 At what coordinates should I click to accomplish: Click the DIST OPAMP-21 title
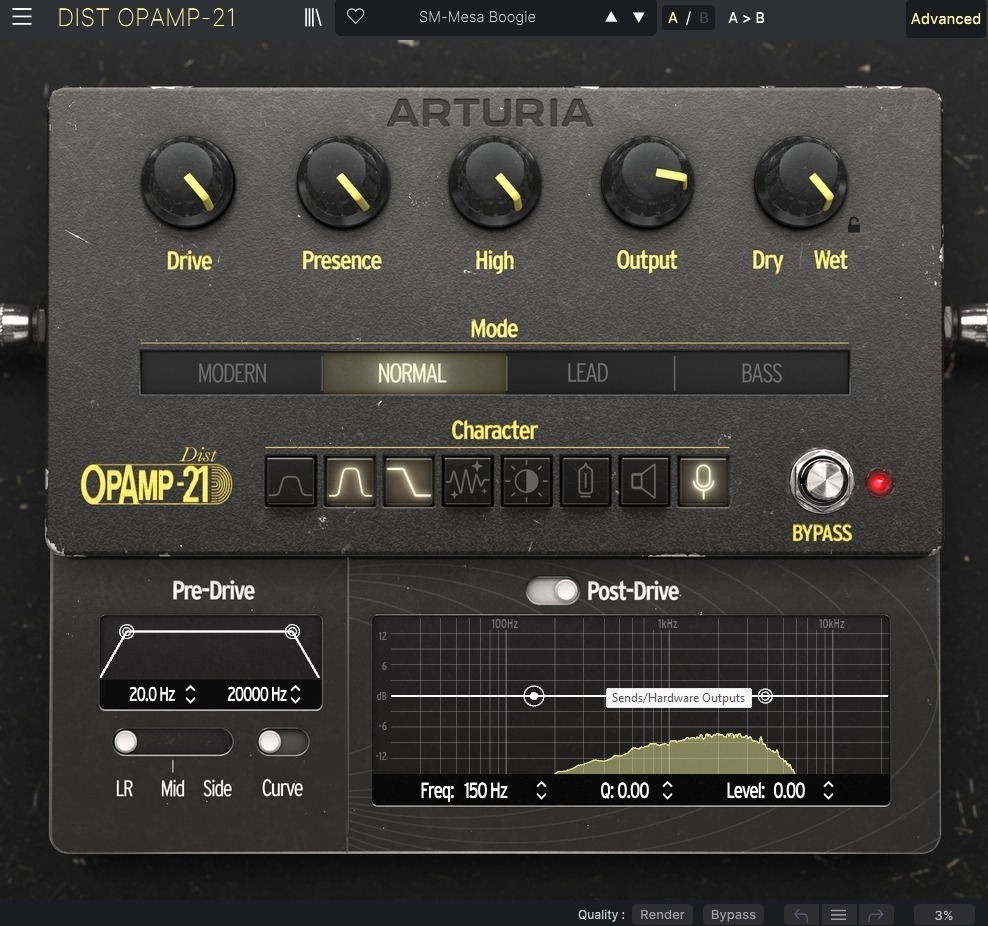point(146,18)
